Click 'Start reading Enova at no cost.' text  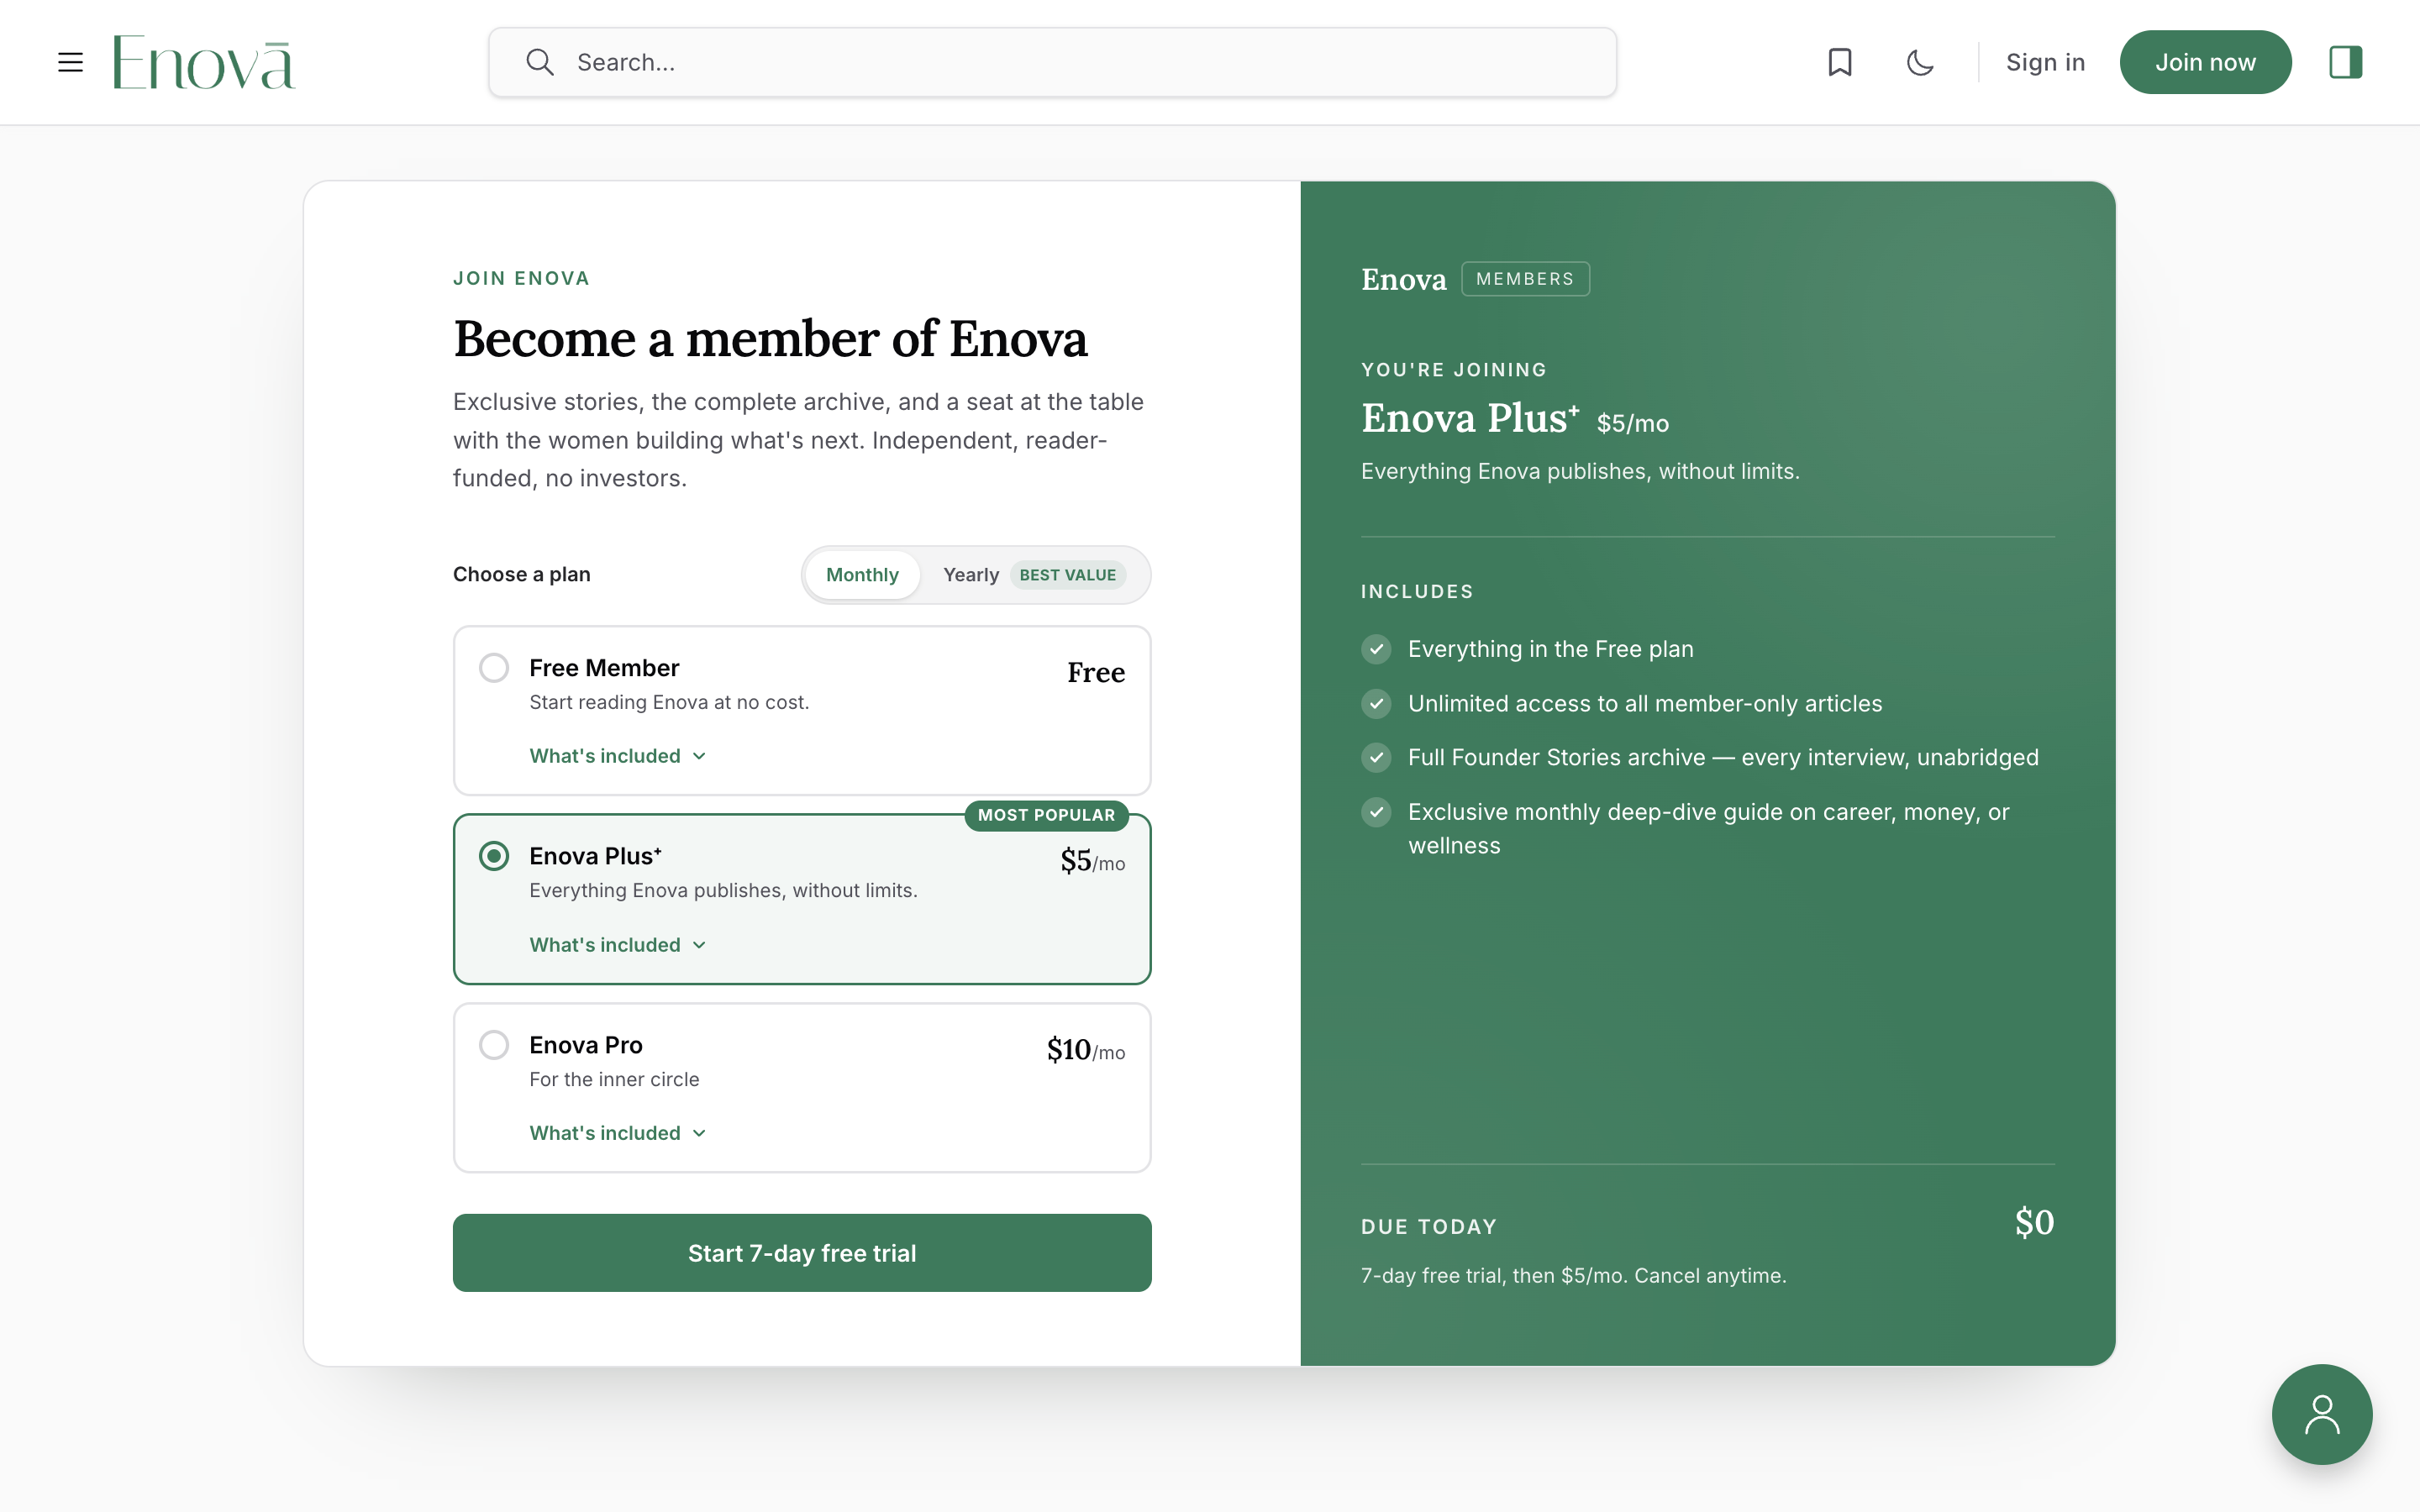[669, 702]
